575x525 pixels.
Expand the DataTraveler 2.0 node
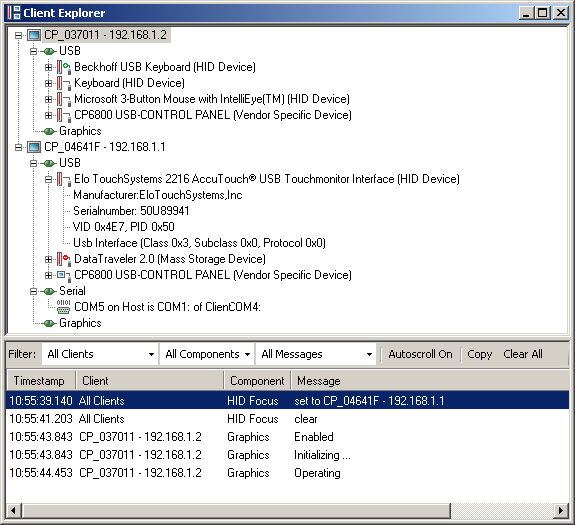click(48, 260)
